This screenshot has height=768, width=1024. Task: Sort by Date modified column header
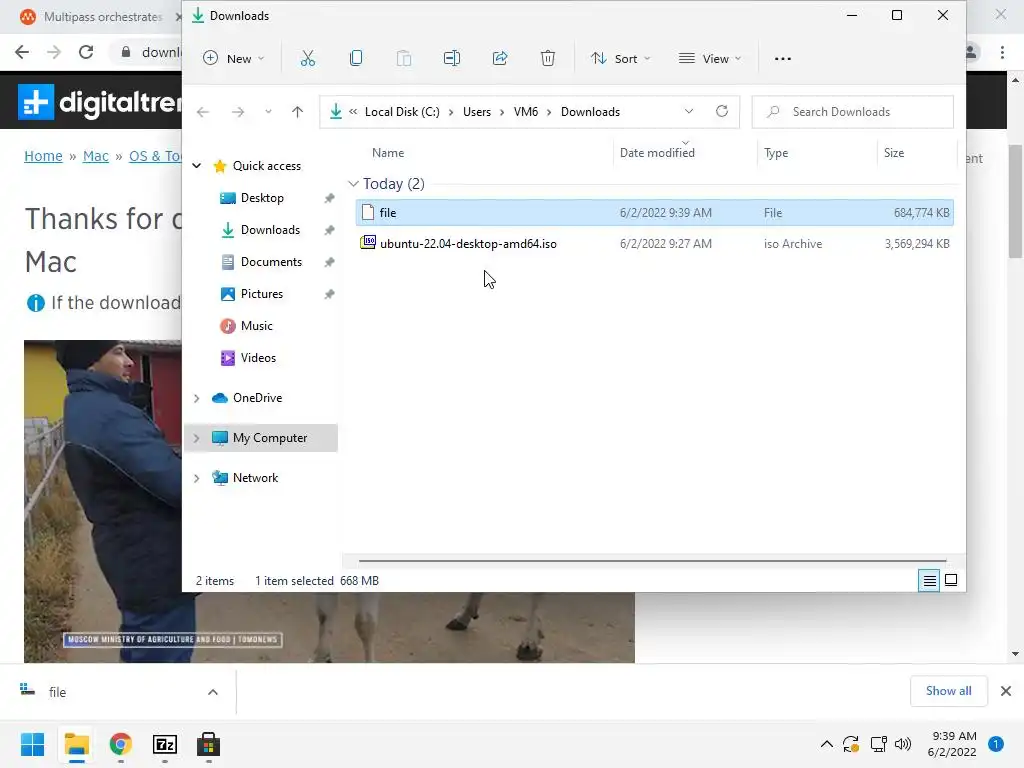coord(657,153)
